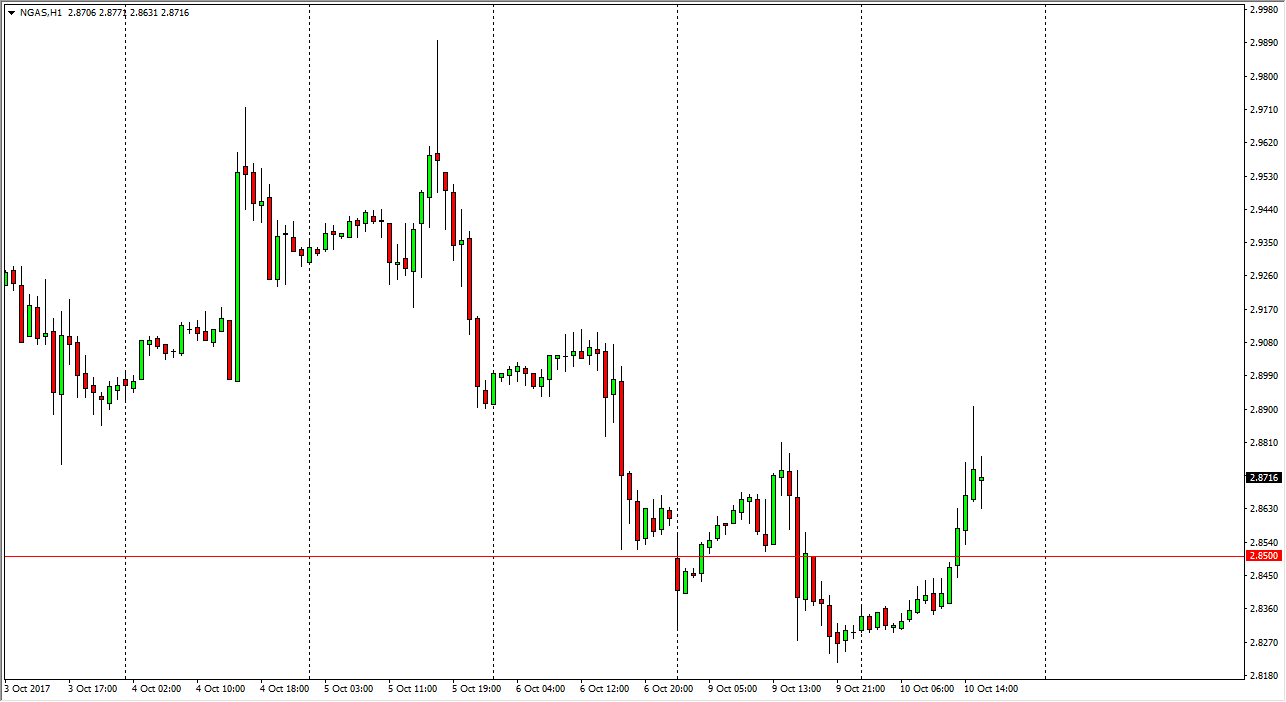1286x702 pixels.
Task: Open the dropdown arrow beside NGAS,H1
Action: point(11,13)
